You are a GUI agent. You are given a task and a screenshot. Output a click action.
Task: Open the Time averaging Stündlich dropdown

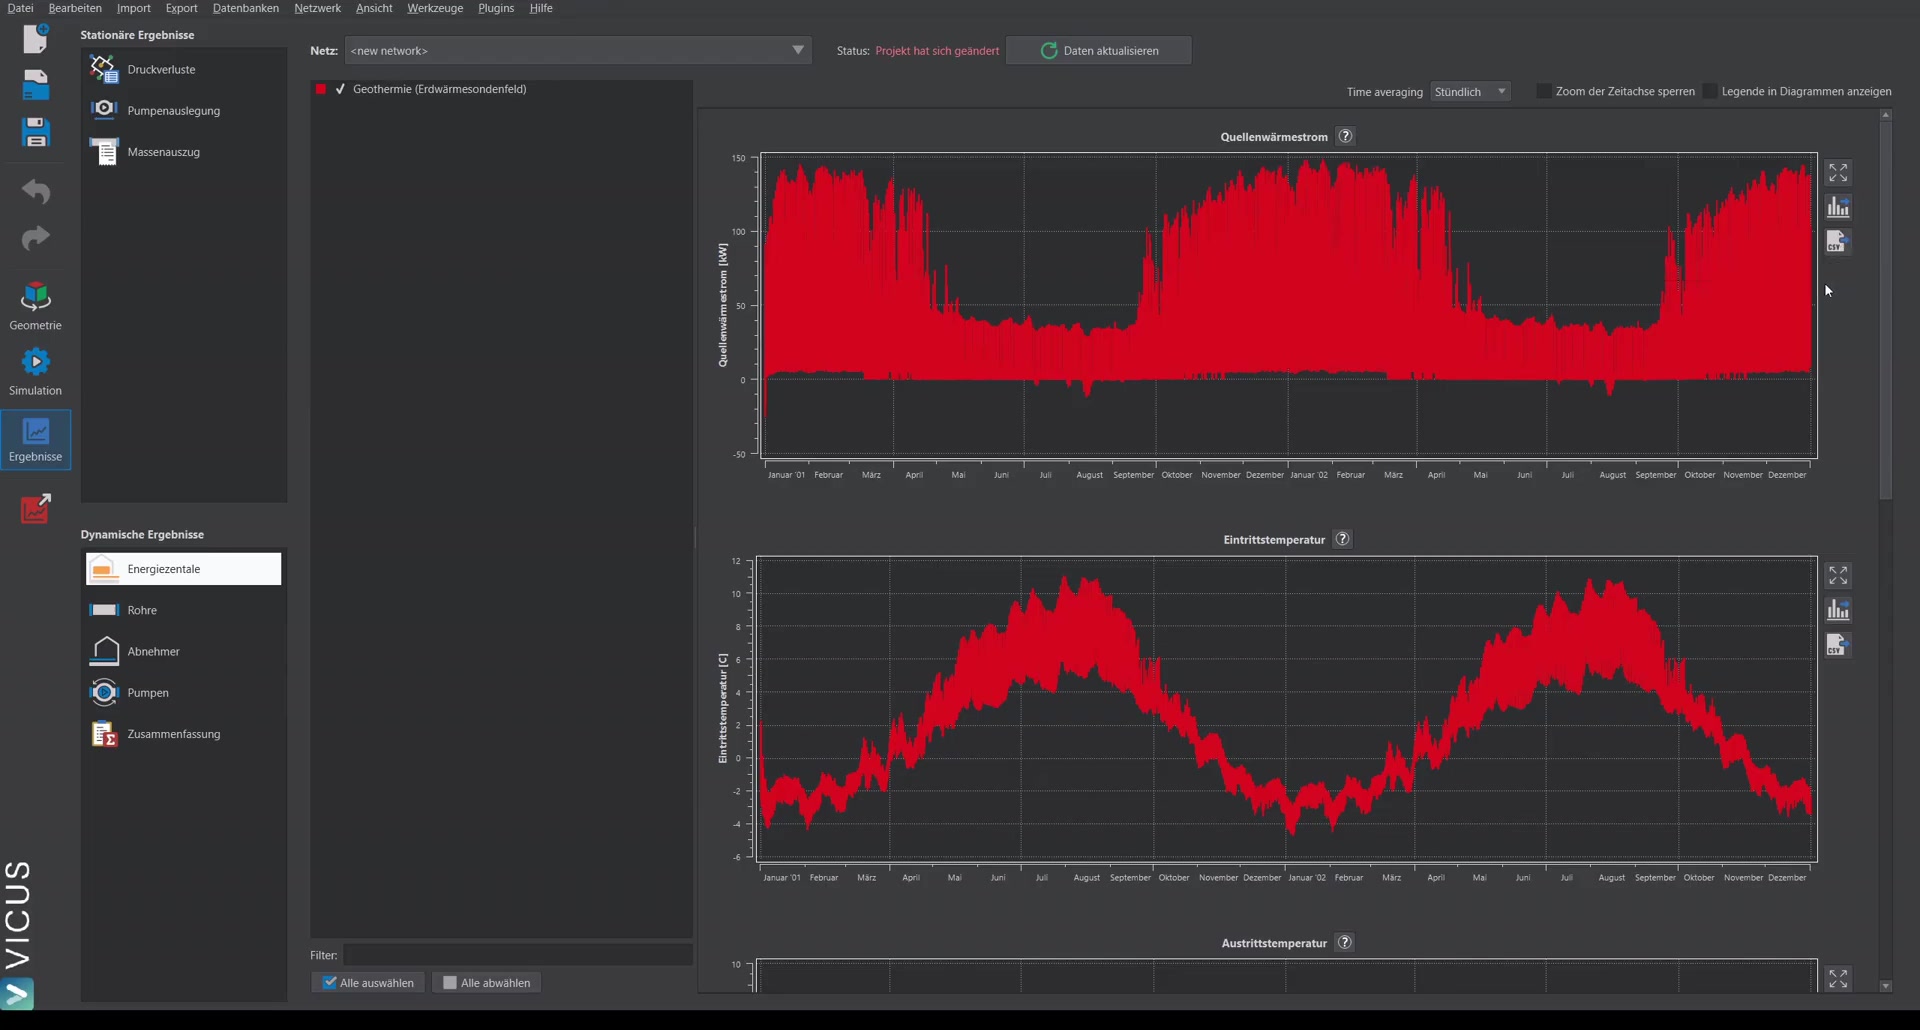pyautogui.click(x=1470, y=91)
